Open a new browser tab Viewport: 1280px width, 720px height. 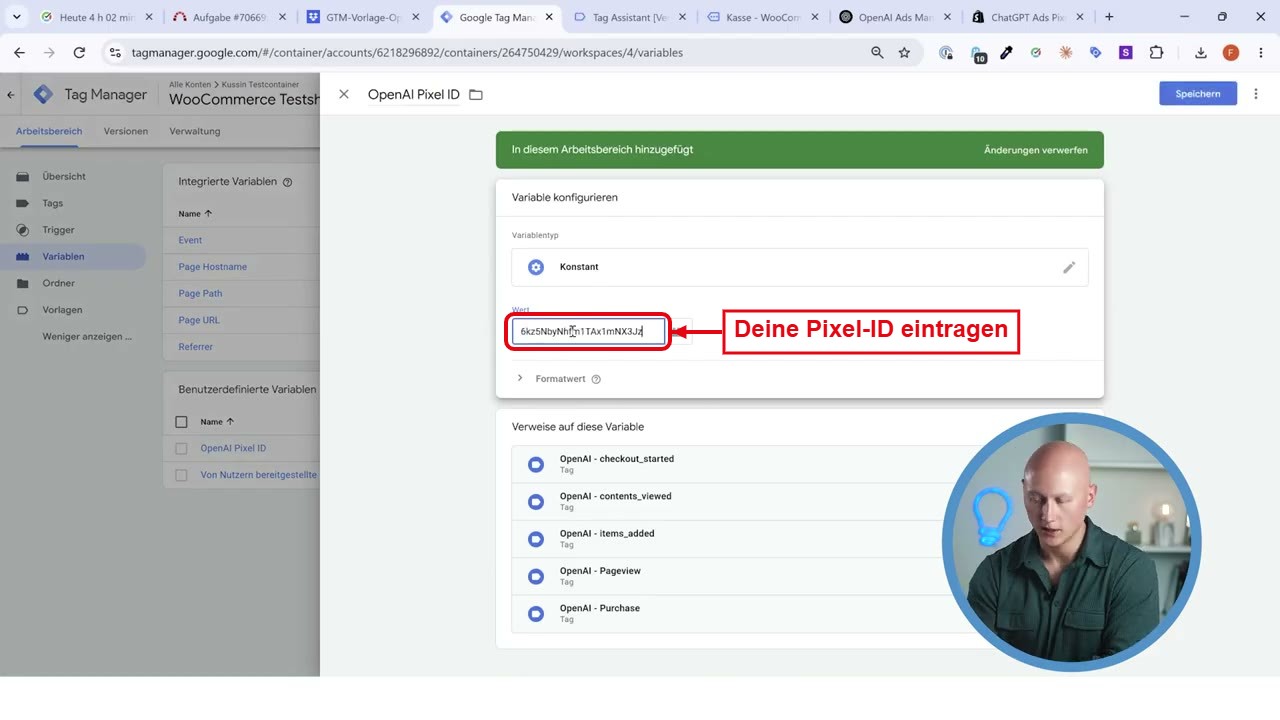[1109, 17]
